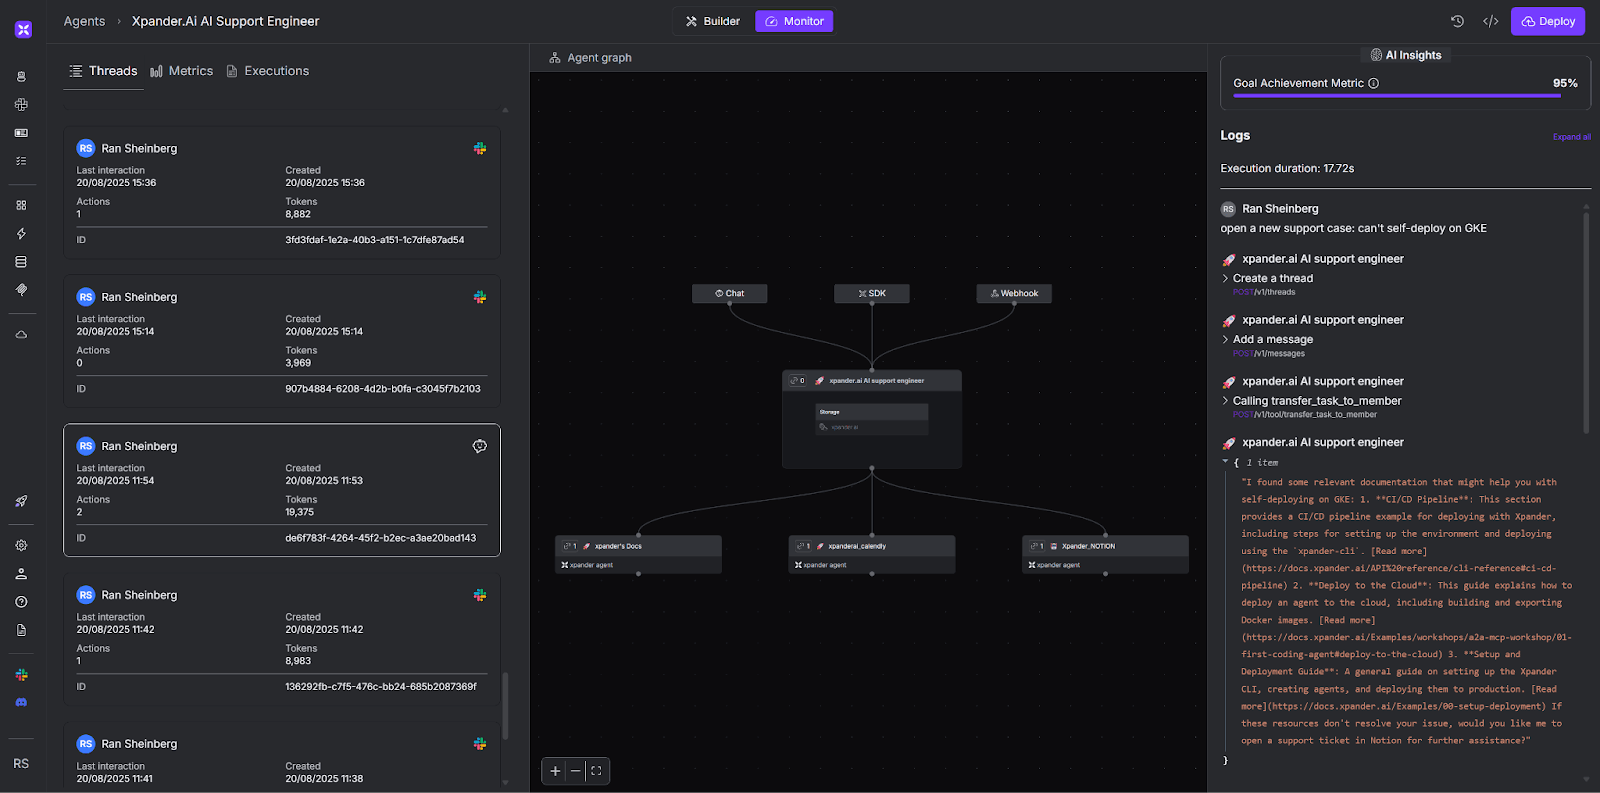The width and height of the screenshot is (1600, 793).
Task: Open the Executions tab
Action: point(268,71)
